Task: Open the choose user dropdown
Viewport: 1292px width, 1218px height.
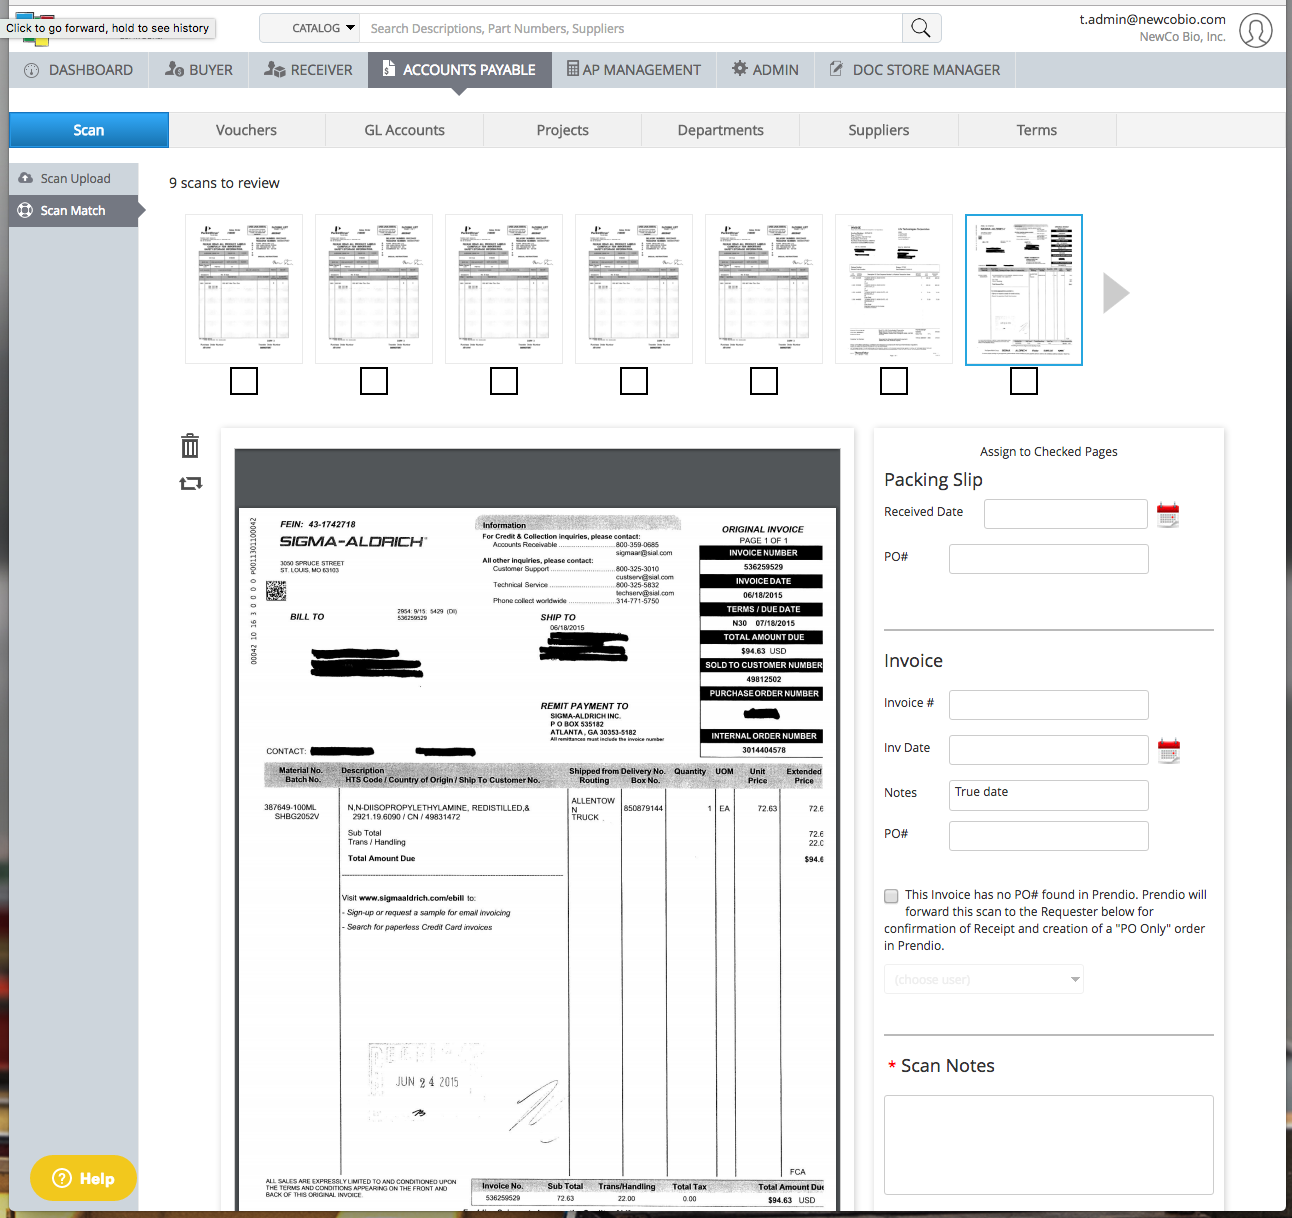Action: tap(984, 979)
